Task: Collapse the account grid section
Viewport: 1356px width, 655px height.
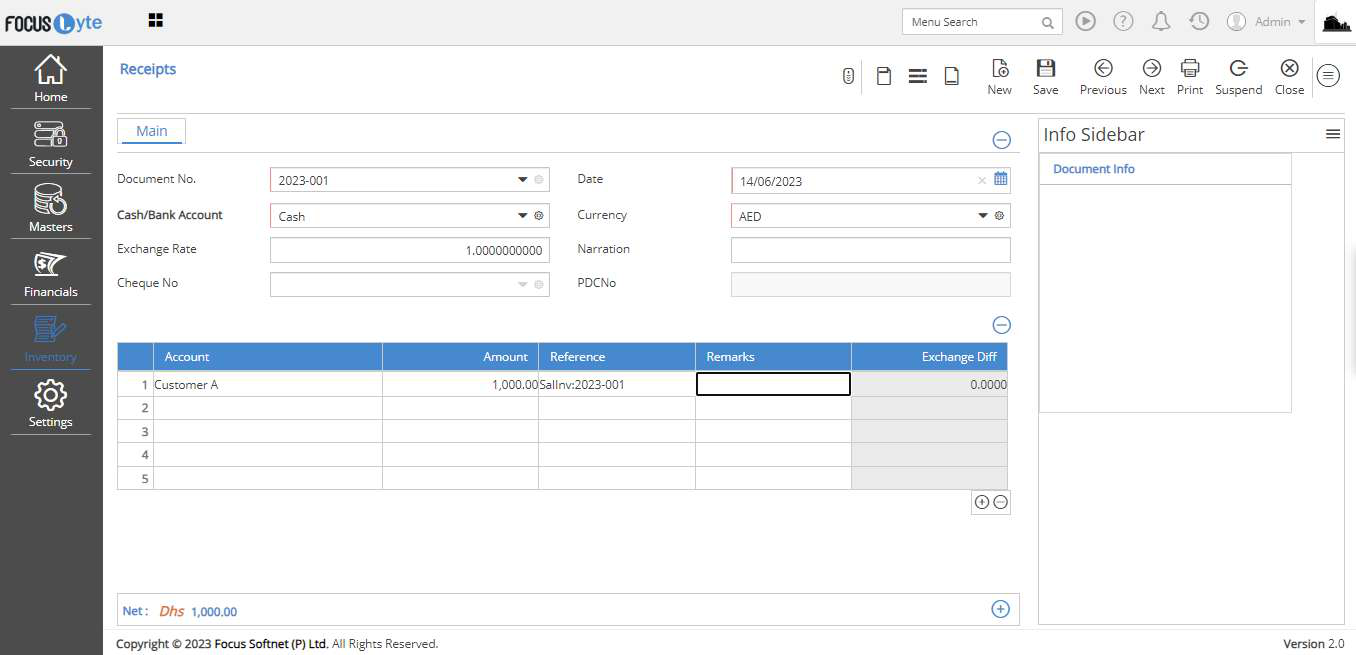Action: [x=1001, y=325]
